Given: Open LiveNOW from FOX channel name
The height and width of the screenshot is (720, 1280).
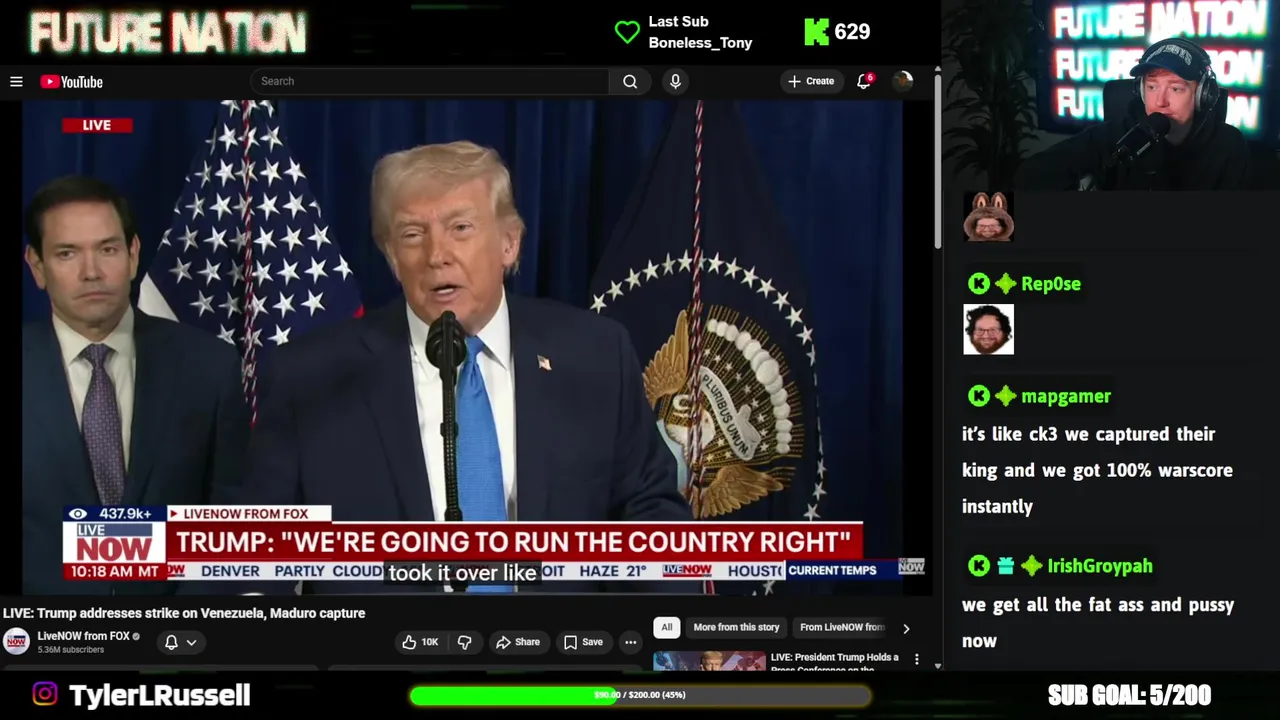Looking at the screenshot, I should point(84,636).
